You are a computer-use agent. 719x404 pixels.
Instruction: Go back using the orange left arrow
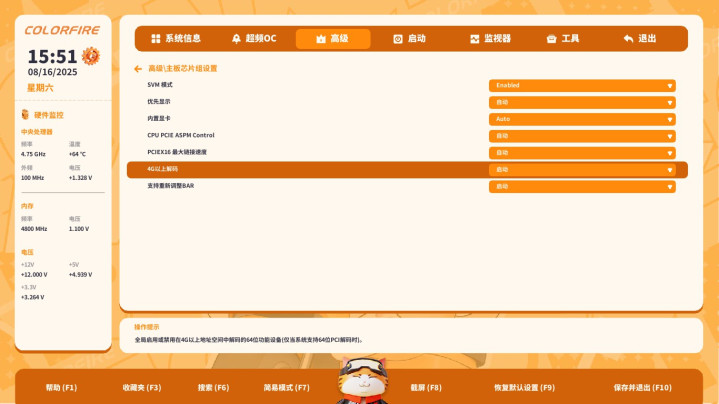(138, 69)
